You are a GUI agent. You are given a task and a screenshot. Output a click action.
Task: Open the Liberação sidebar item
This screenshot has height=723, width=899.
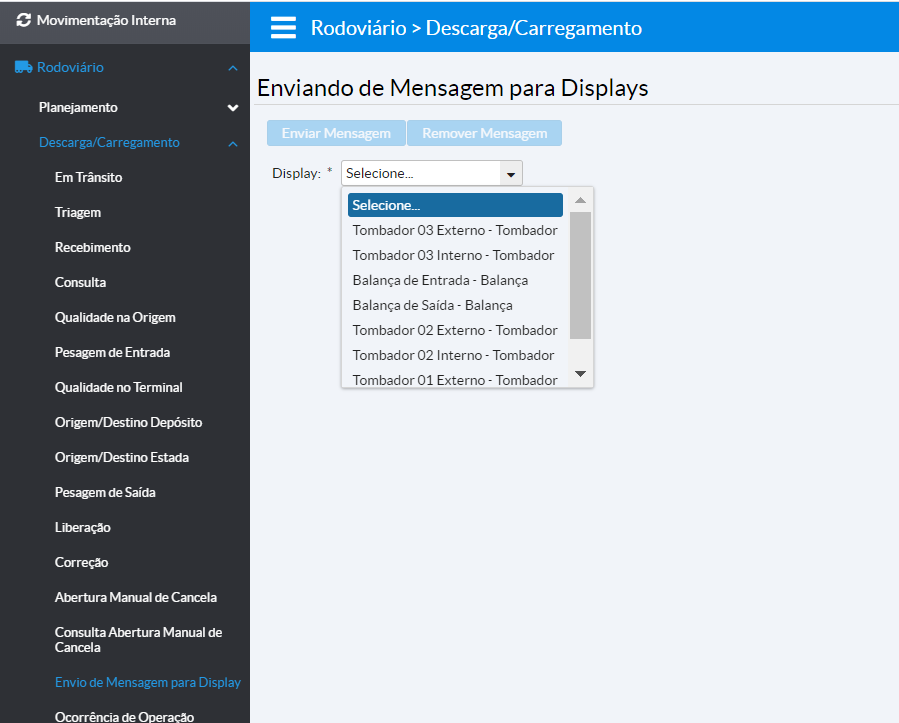(x=82, y=528)
